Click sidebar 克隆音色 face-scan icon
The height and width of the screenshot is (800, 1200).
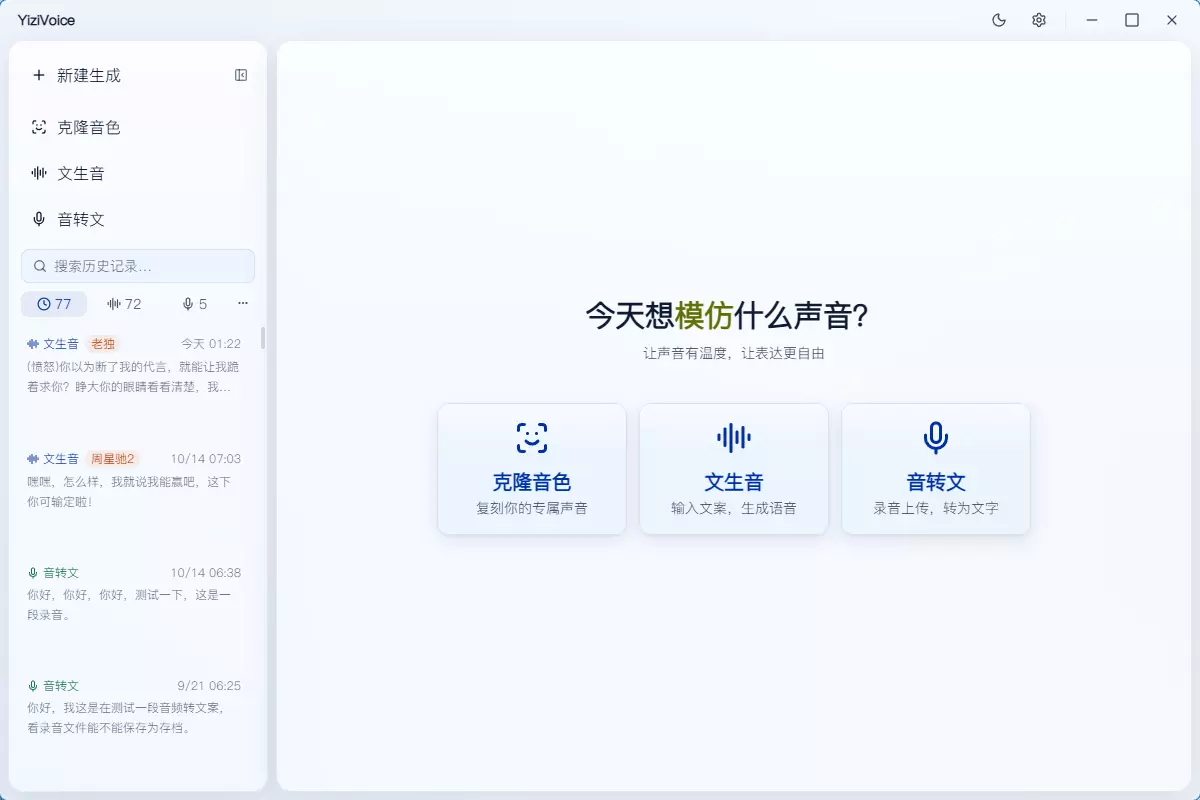click(x=39, y=127)
